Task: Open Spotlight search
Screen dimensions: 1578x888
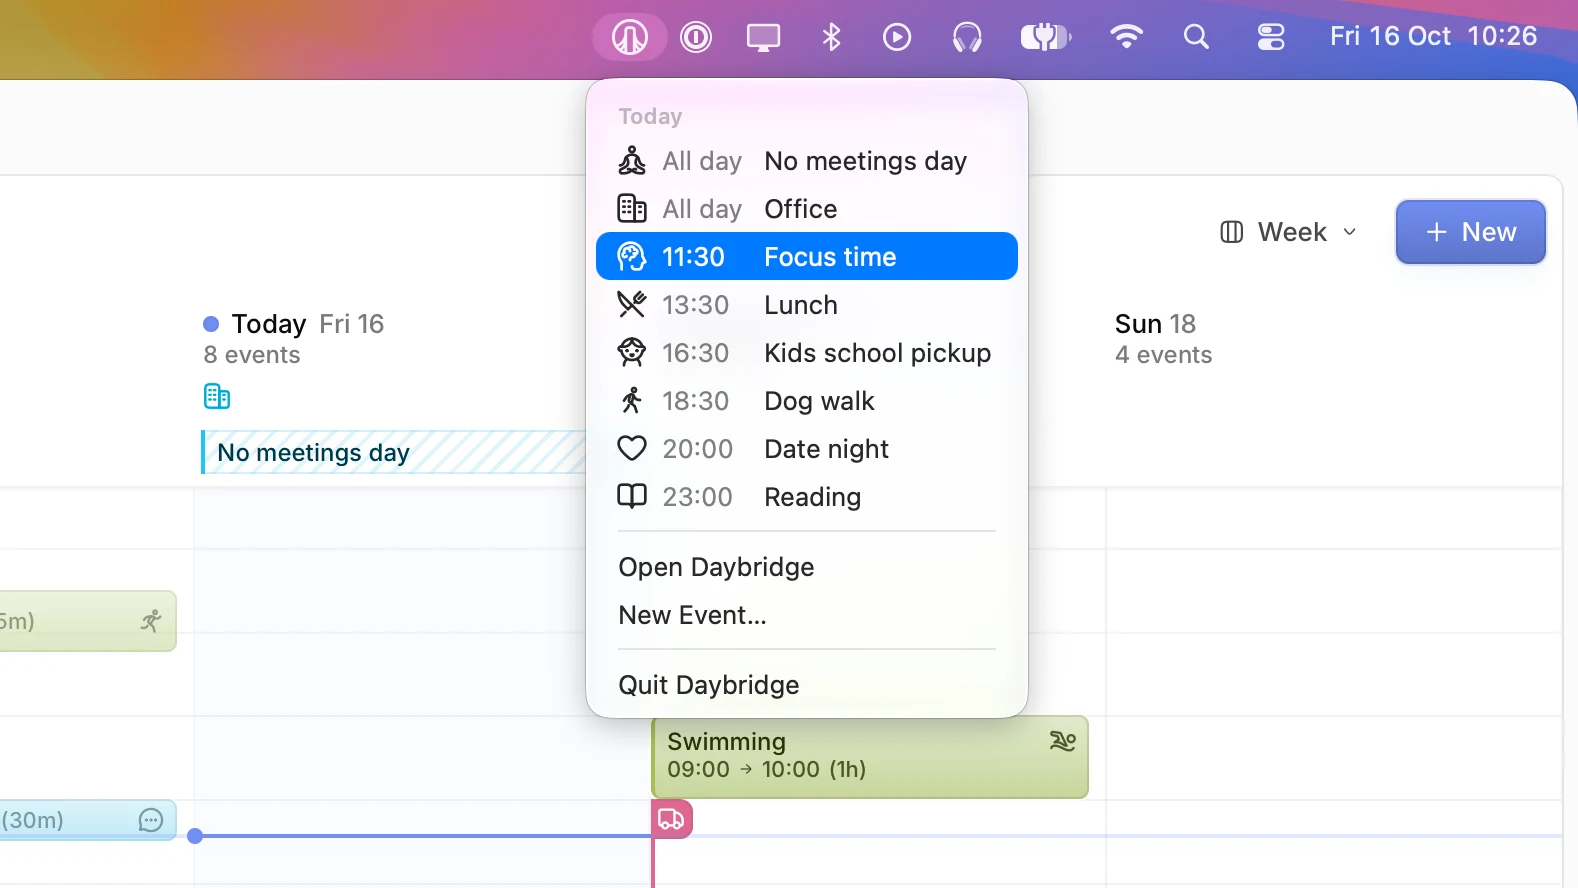Action: (1196, 38)
